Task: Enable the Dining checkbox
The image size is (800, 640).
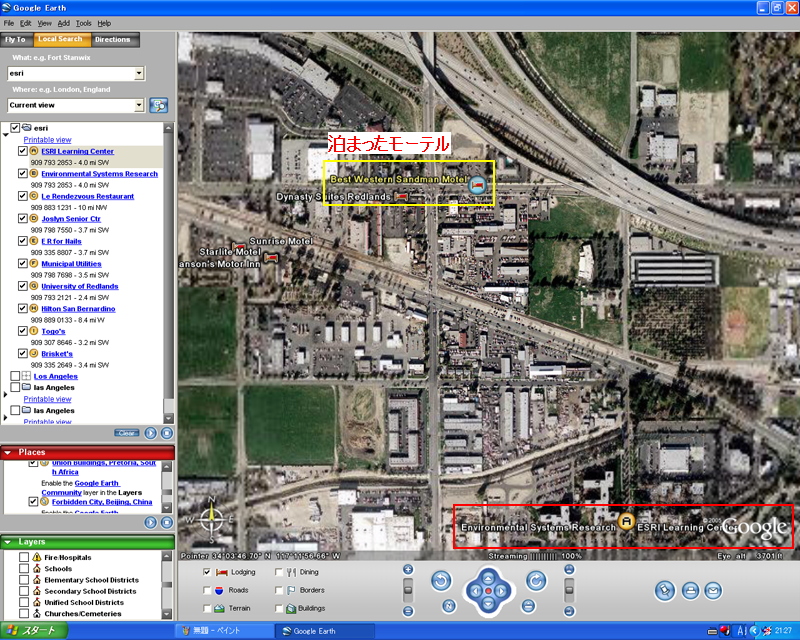Action: coord(279,572)
